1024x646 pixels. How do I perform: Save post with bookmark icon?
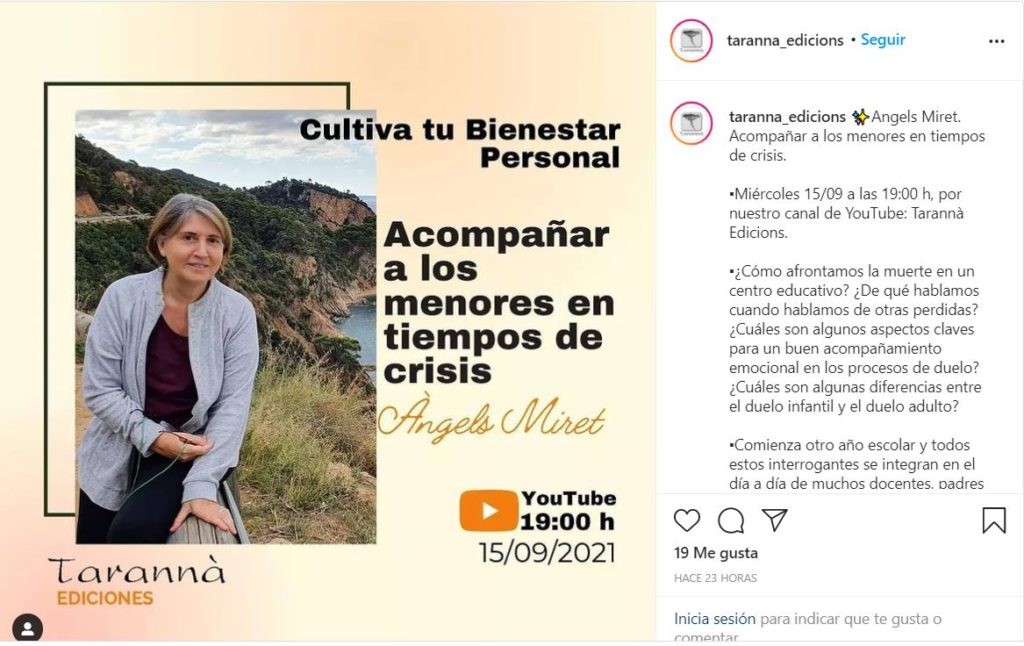(x=994, y=521)
